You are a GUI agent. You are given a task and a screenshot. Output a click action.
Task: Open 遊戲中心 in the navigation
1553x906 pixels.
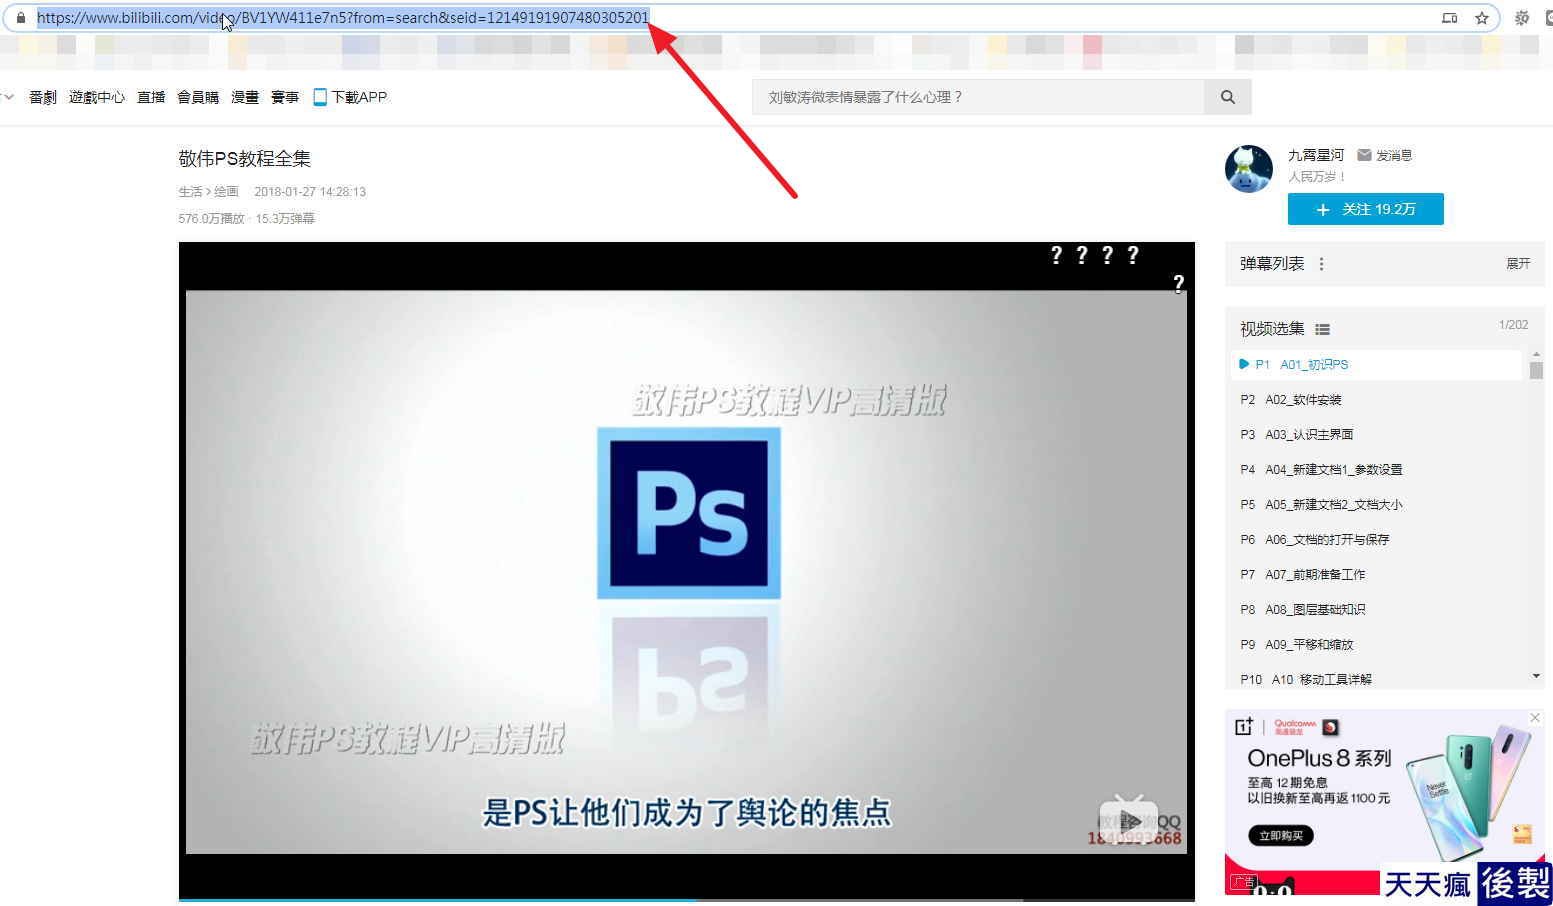[x=97, y=97]
